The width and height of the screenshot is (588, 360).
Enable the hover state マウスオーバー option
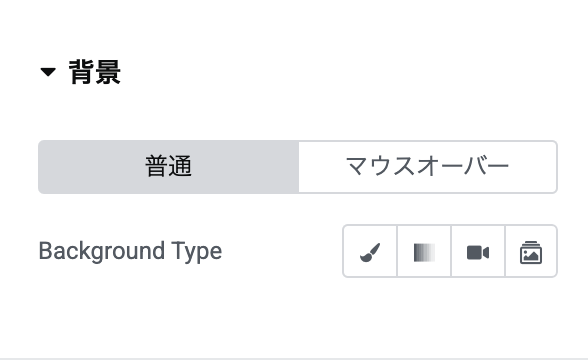click(428, 167)
